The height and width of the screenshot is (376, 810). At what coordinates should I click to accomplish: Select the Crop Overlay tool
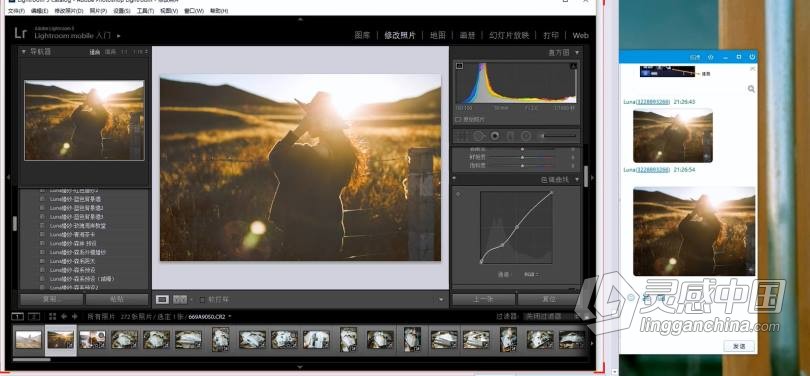point(461,136)
